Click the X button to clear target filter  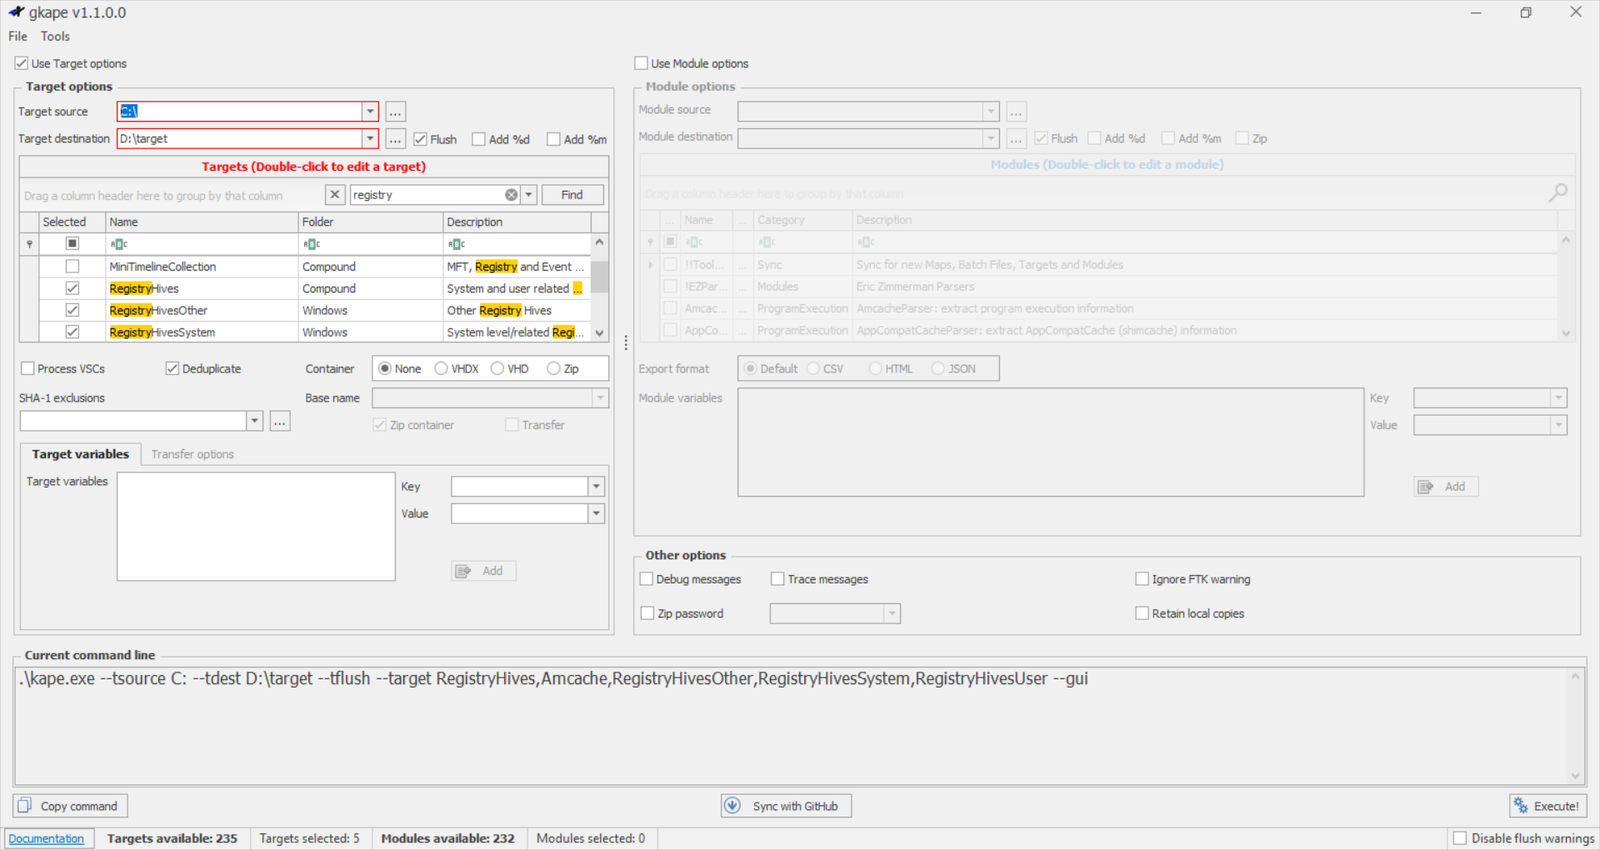pos(335,195)
